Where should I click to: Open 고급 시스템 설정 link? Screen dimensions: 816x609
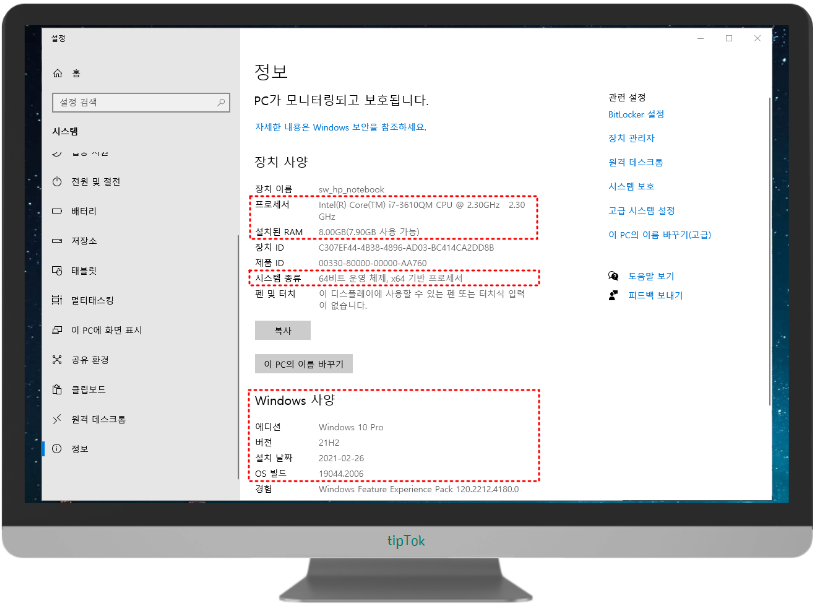[641, 210]
